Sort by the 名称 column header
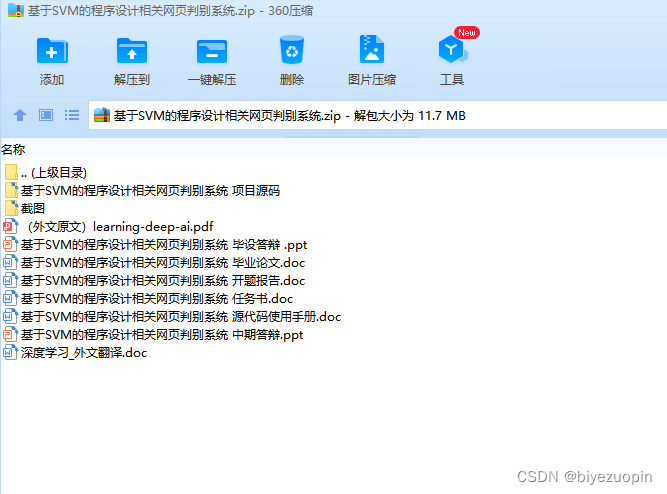This screenshot has width=667, height=494. click(x=13, y=149)
